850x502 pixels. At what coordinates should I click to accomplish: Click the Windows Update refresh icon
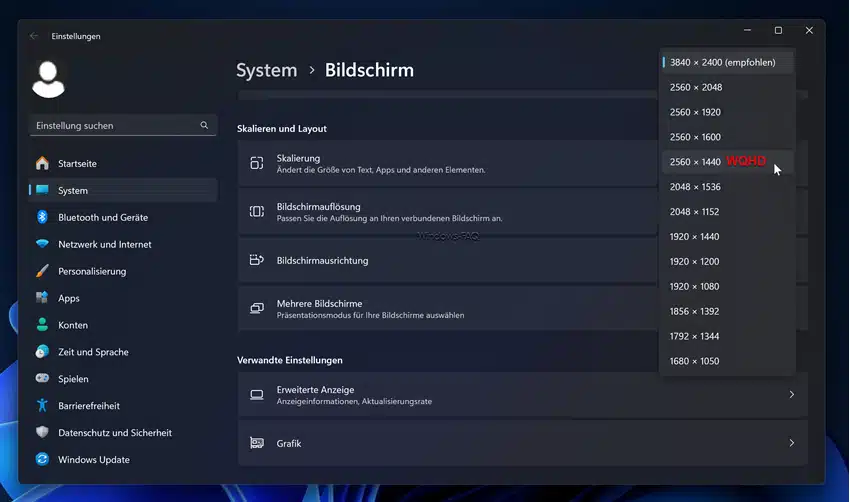[42, 459]
